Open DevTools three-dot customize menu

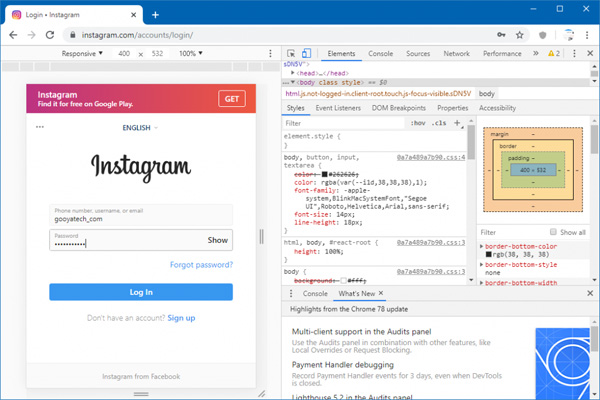[x=574, y=54]
